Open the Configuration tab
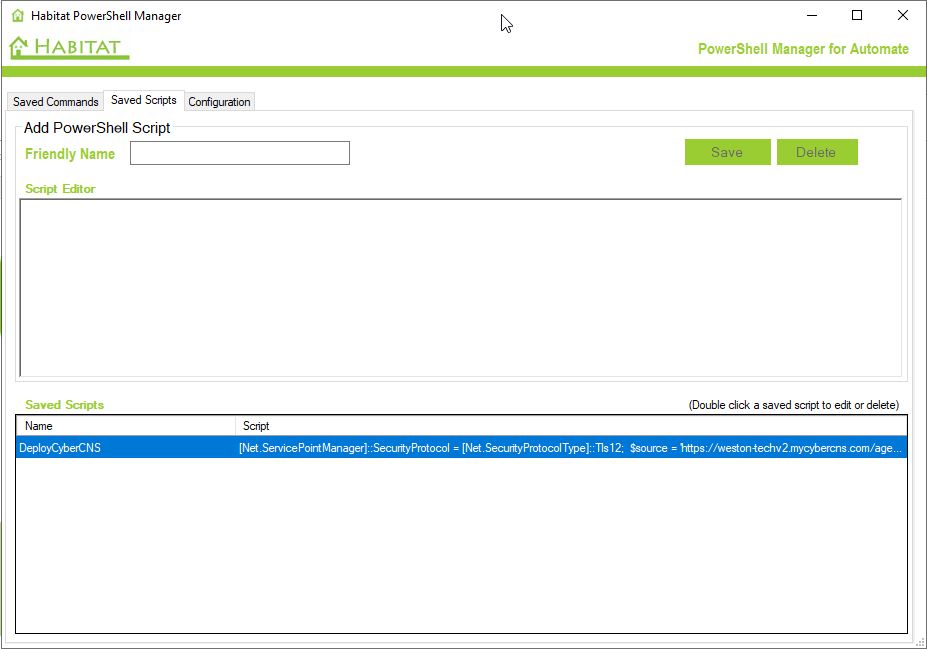The height and width of the screenshot is (649, 927). pyautogui.click(x=219, y=101)
